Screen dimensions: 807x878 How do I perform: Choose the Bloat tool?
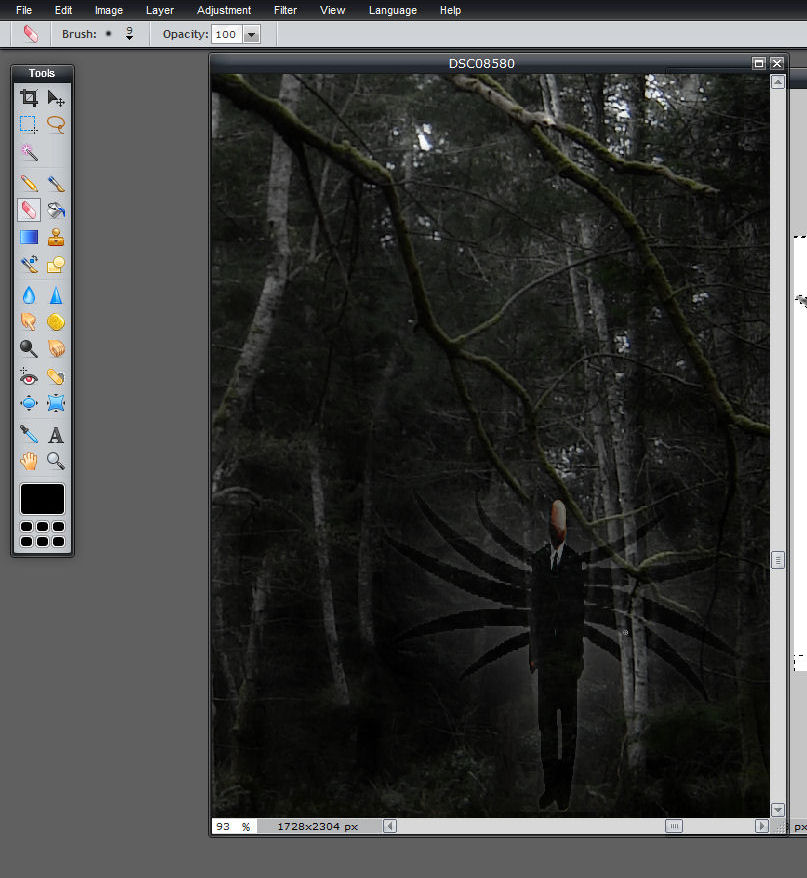(29, 403)
